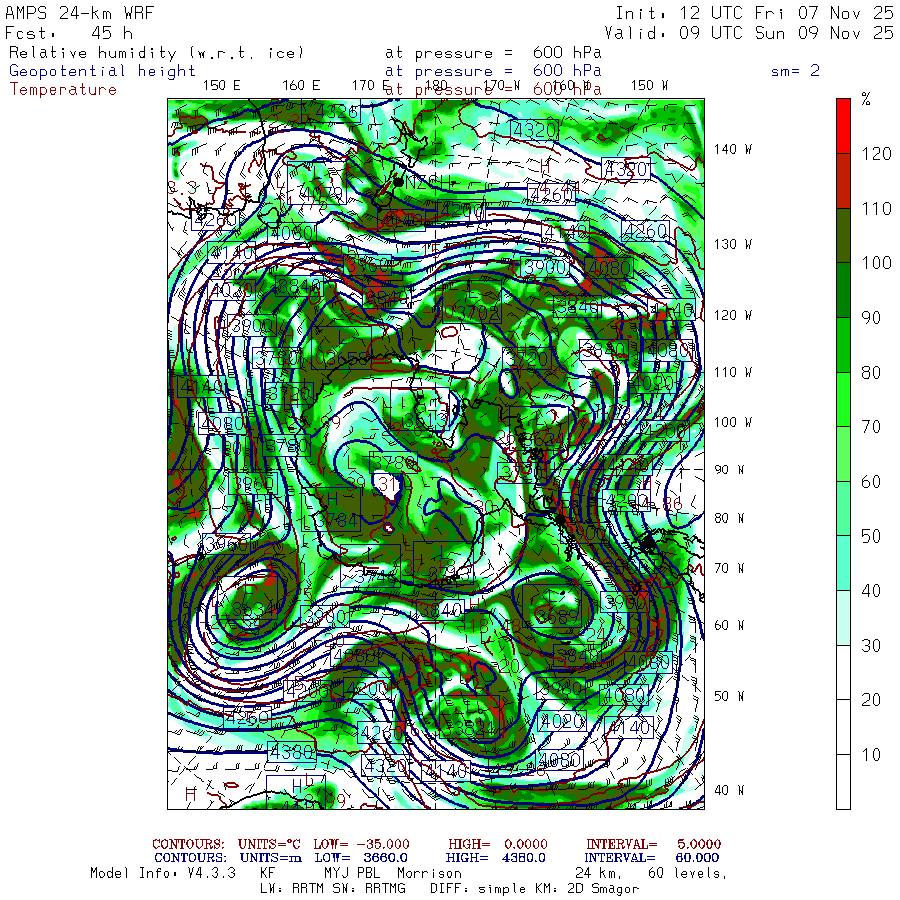Click the turquoise 40-50 legend color band
This screenshot has height=900, width=900.
coord(843,562)
